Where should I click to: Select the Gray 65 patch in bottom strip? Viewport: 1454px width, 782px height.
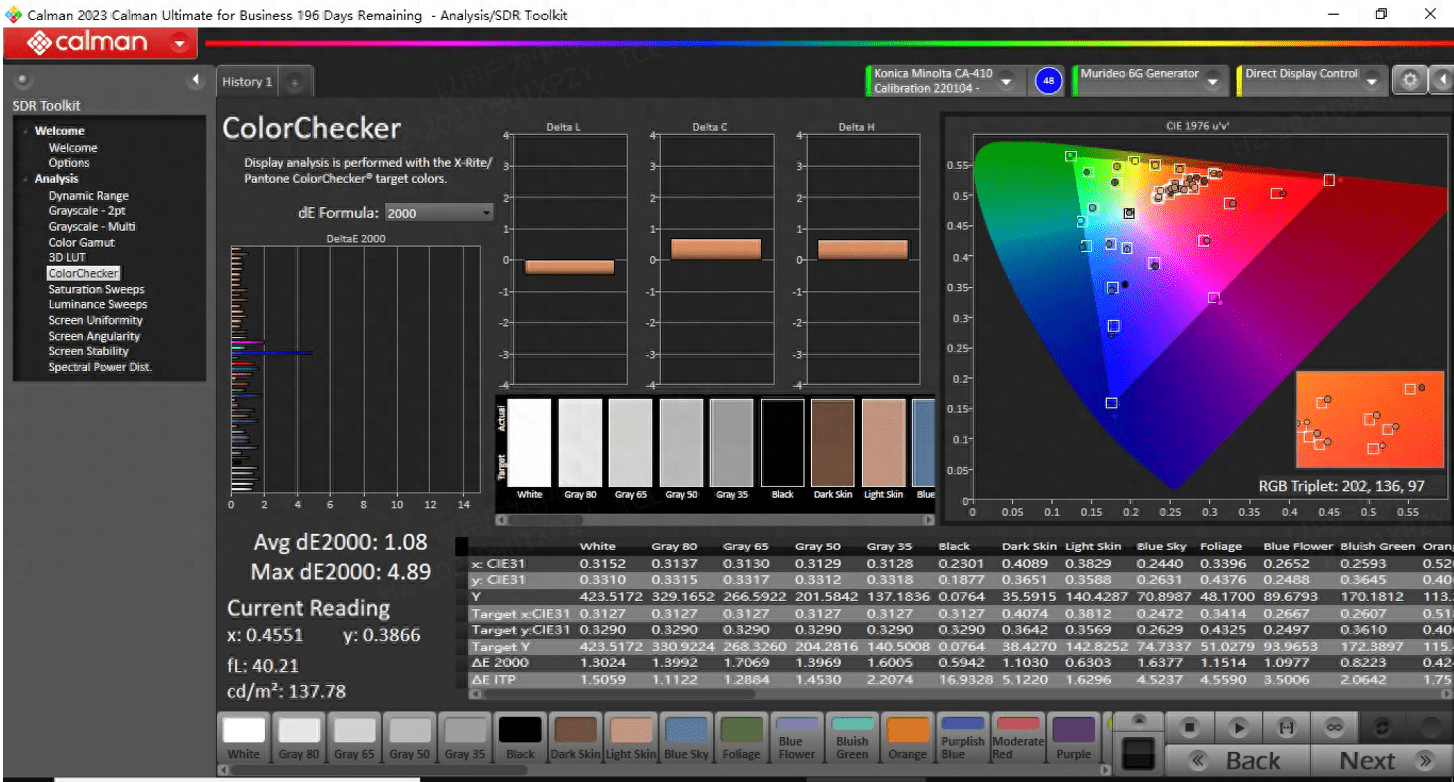tap(354, 739)
